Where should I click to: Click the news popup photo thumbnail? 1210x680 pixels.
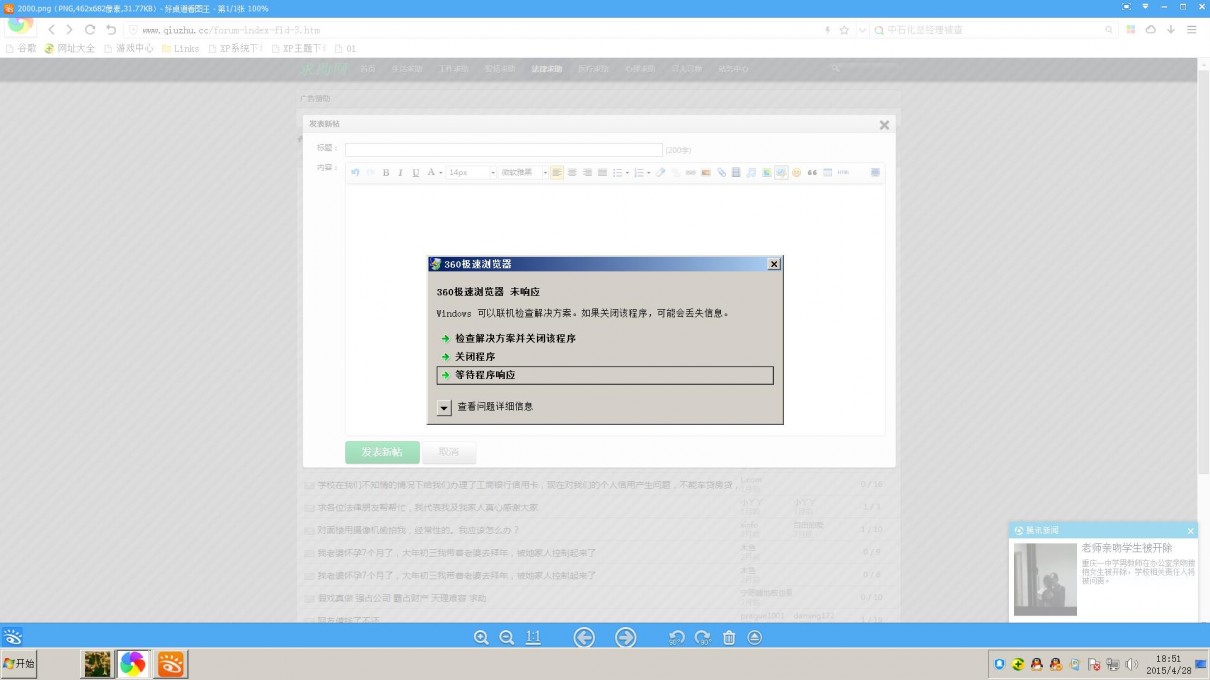pos(1045,579)
